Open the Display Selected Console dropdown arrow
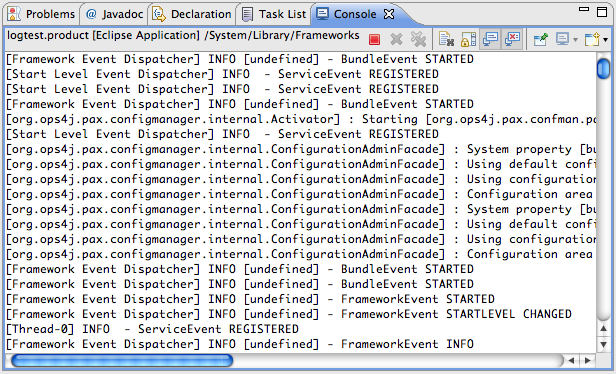616x374 pixels. pos(575,40)
